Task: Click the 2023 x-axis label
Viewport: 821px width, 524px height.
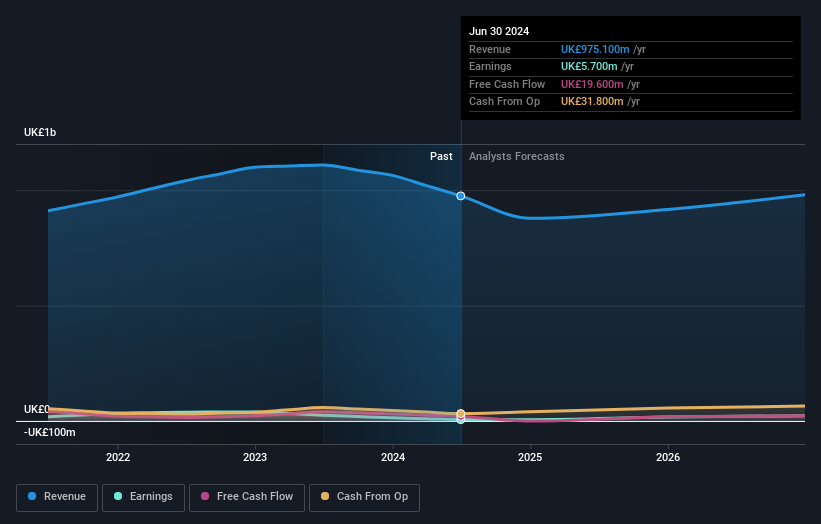Action: tap(255, 457)
